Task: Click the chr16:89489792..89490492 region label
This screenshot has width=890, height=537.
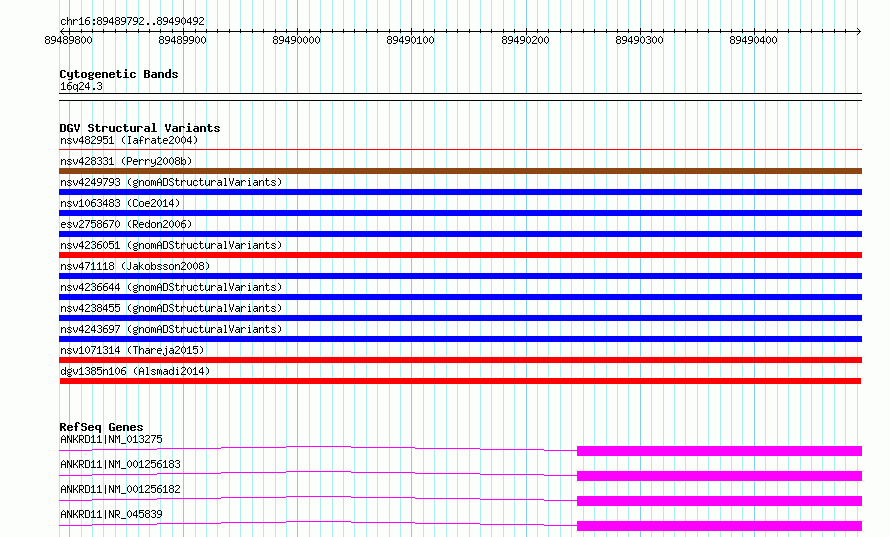Action: click(132, 21)
